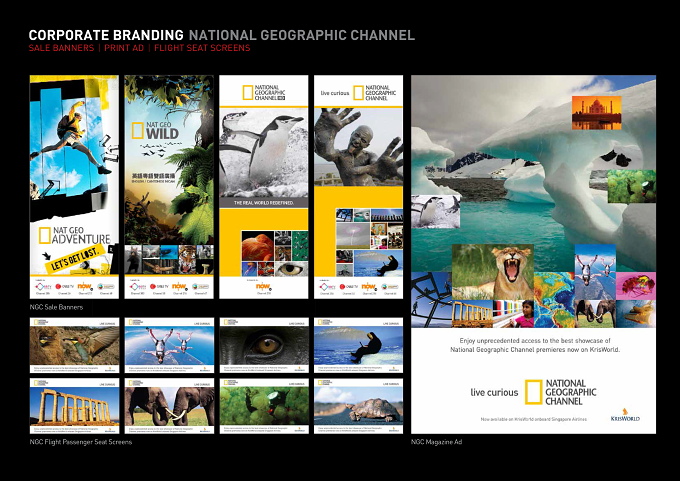Click the roaring lioness image in magazine ad
This screenshot has height=481, width=680.
click(x=493, y=272)
